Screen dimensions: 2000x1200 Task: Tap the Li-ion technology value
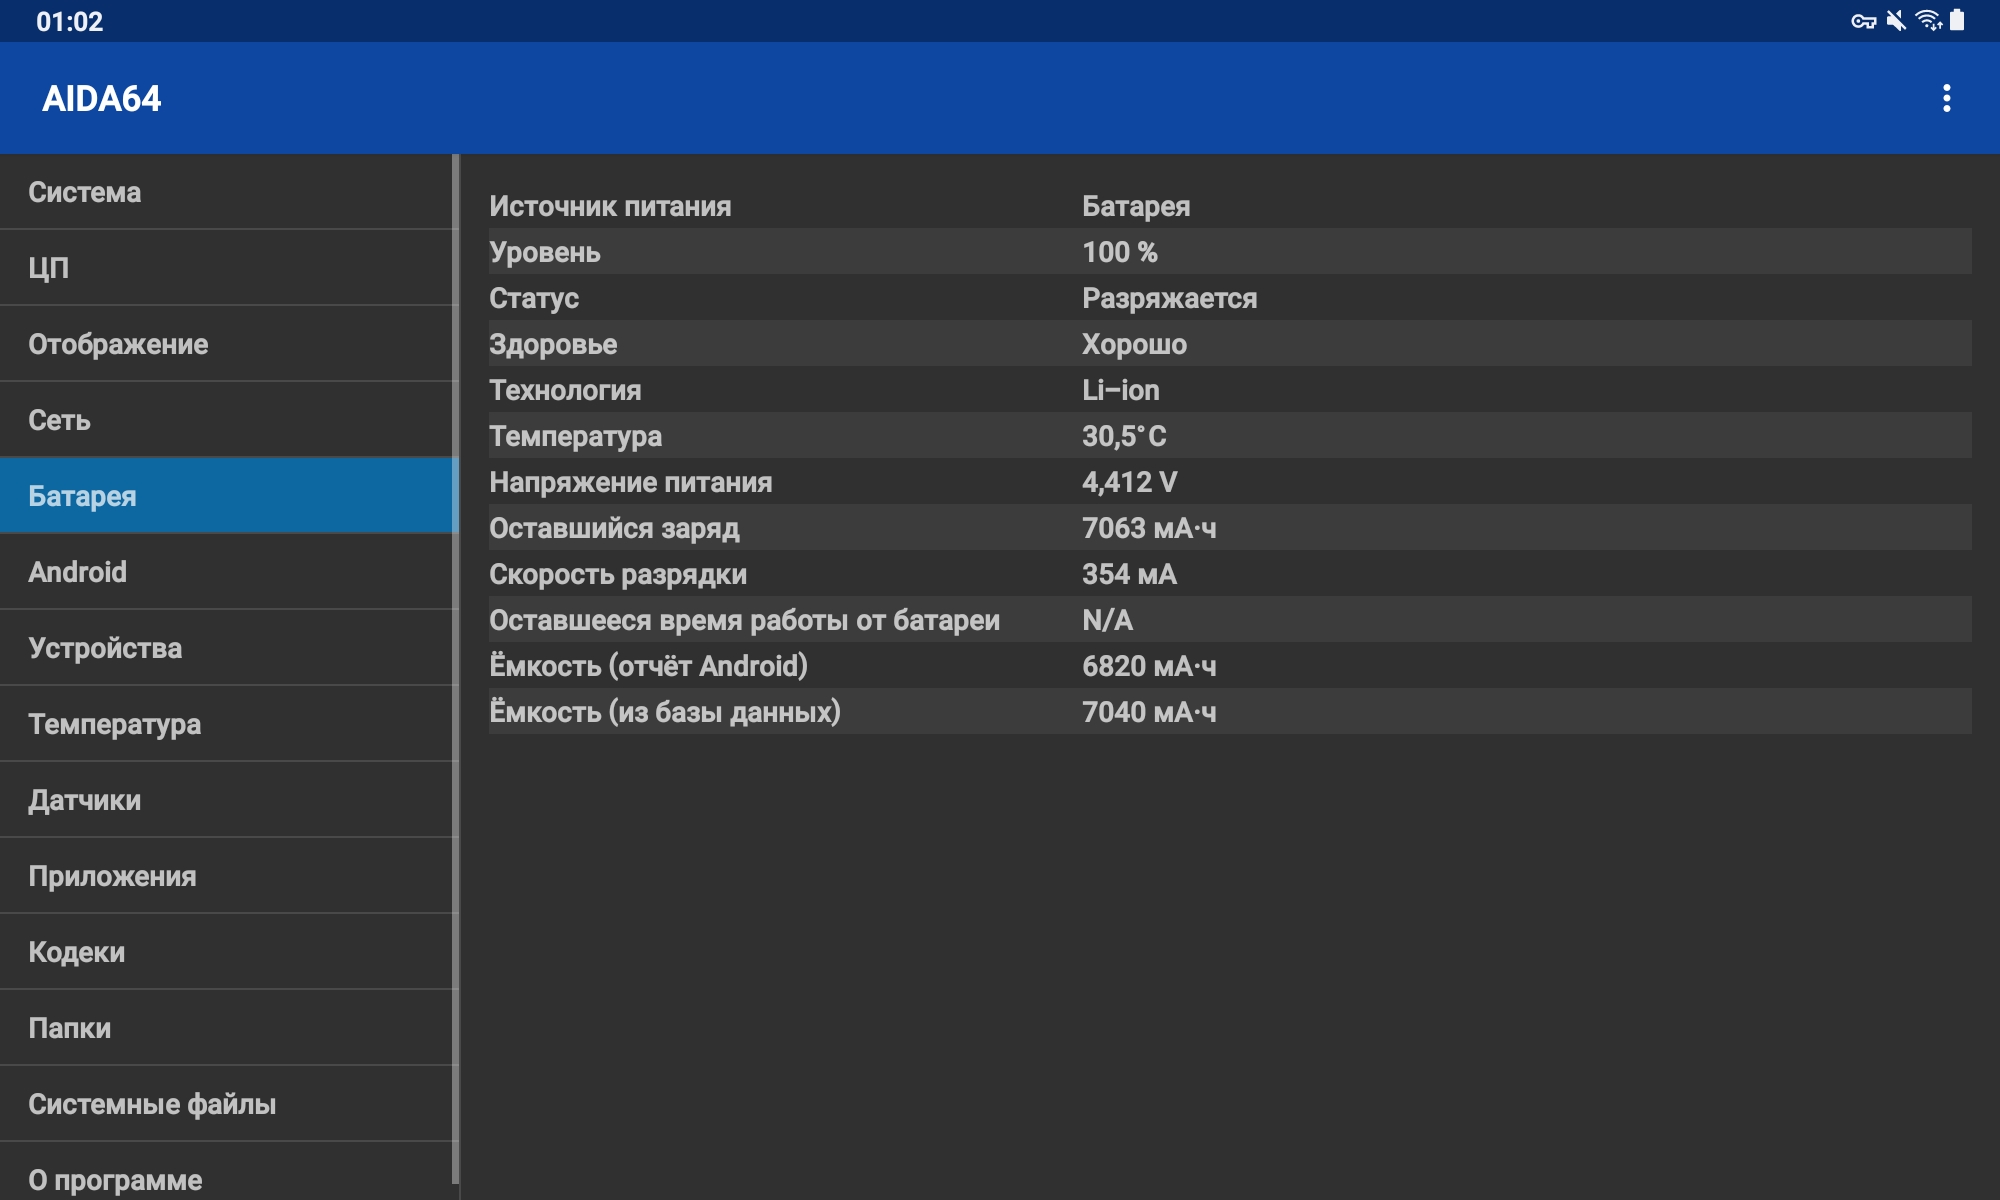pos(1121,390)
